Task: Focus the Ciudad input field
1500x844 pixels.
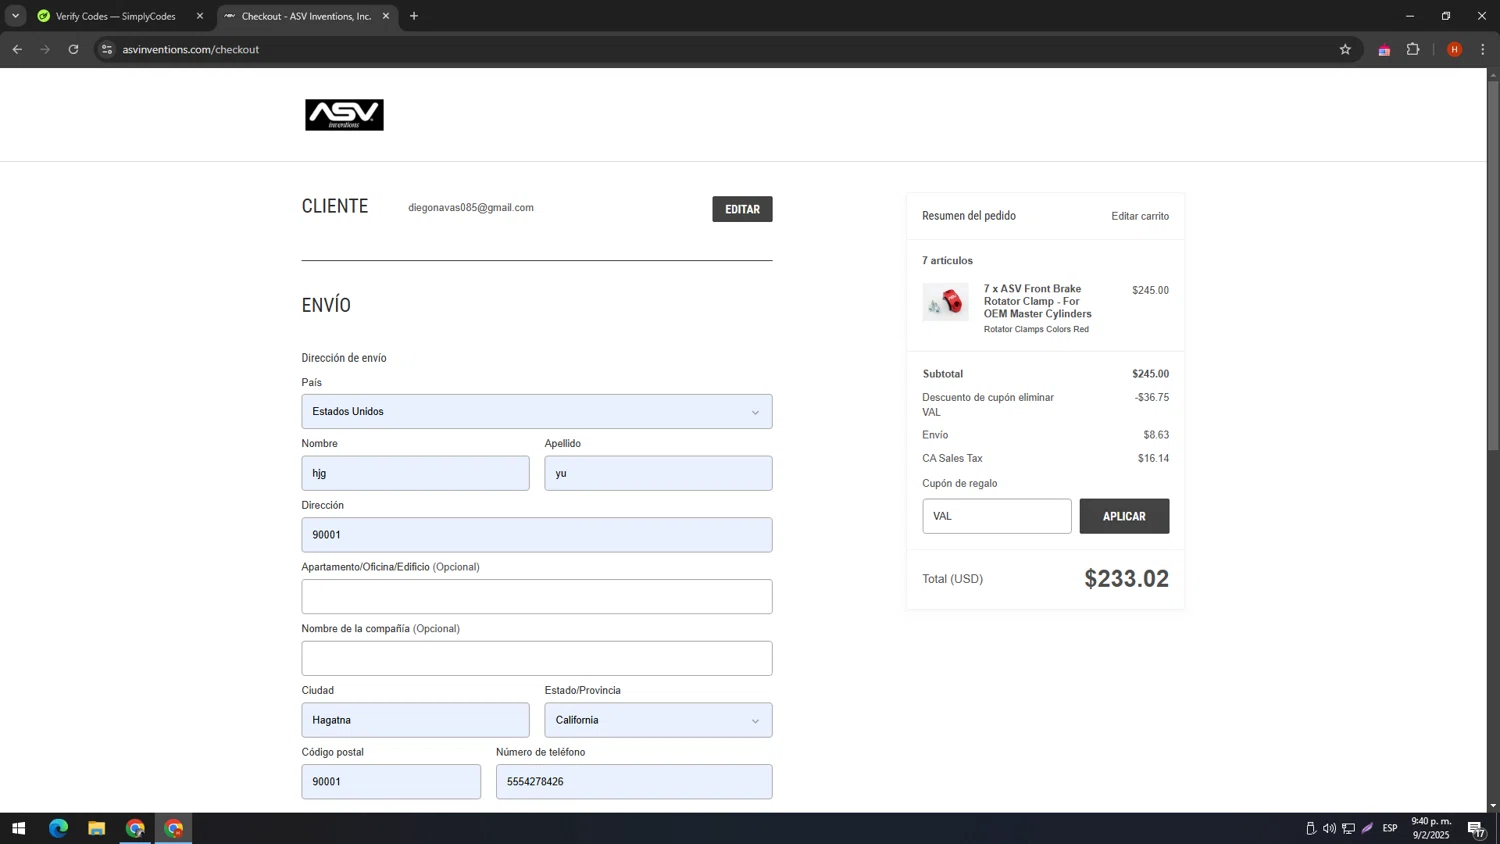Action: tap(415, 720)
